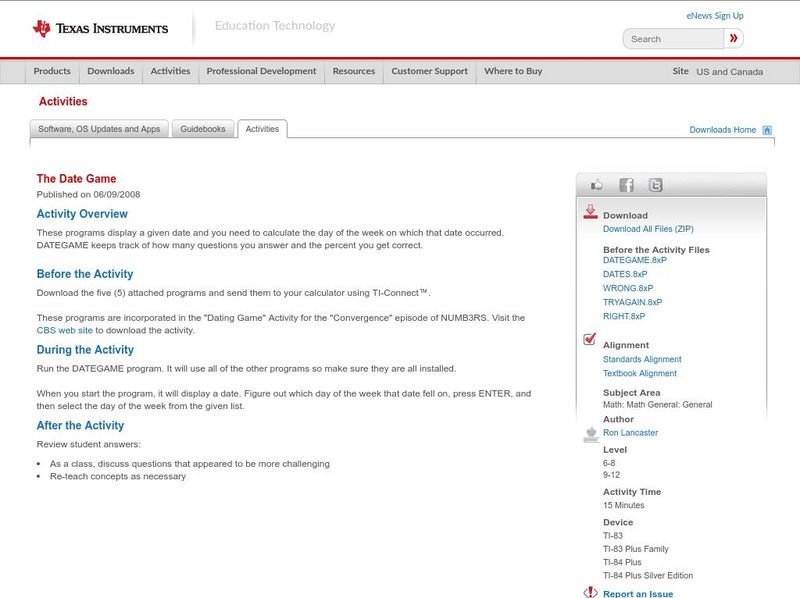Viewport: 800px width, 598px height.
Task: Click inside the Search input field
Action: click(670, 37)
